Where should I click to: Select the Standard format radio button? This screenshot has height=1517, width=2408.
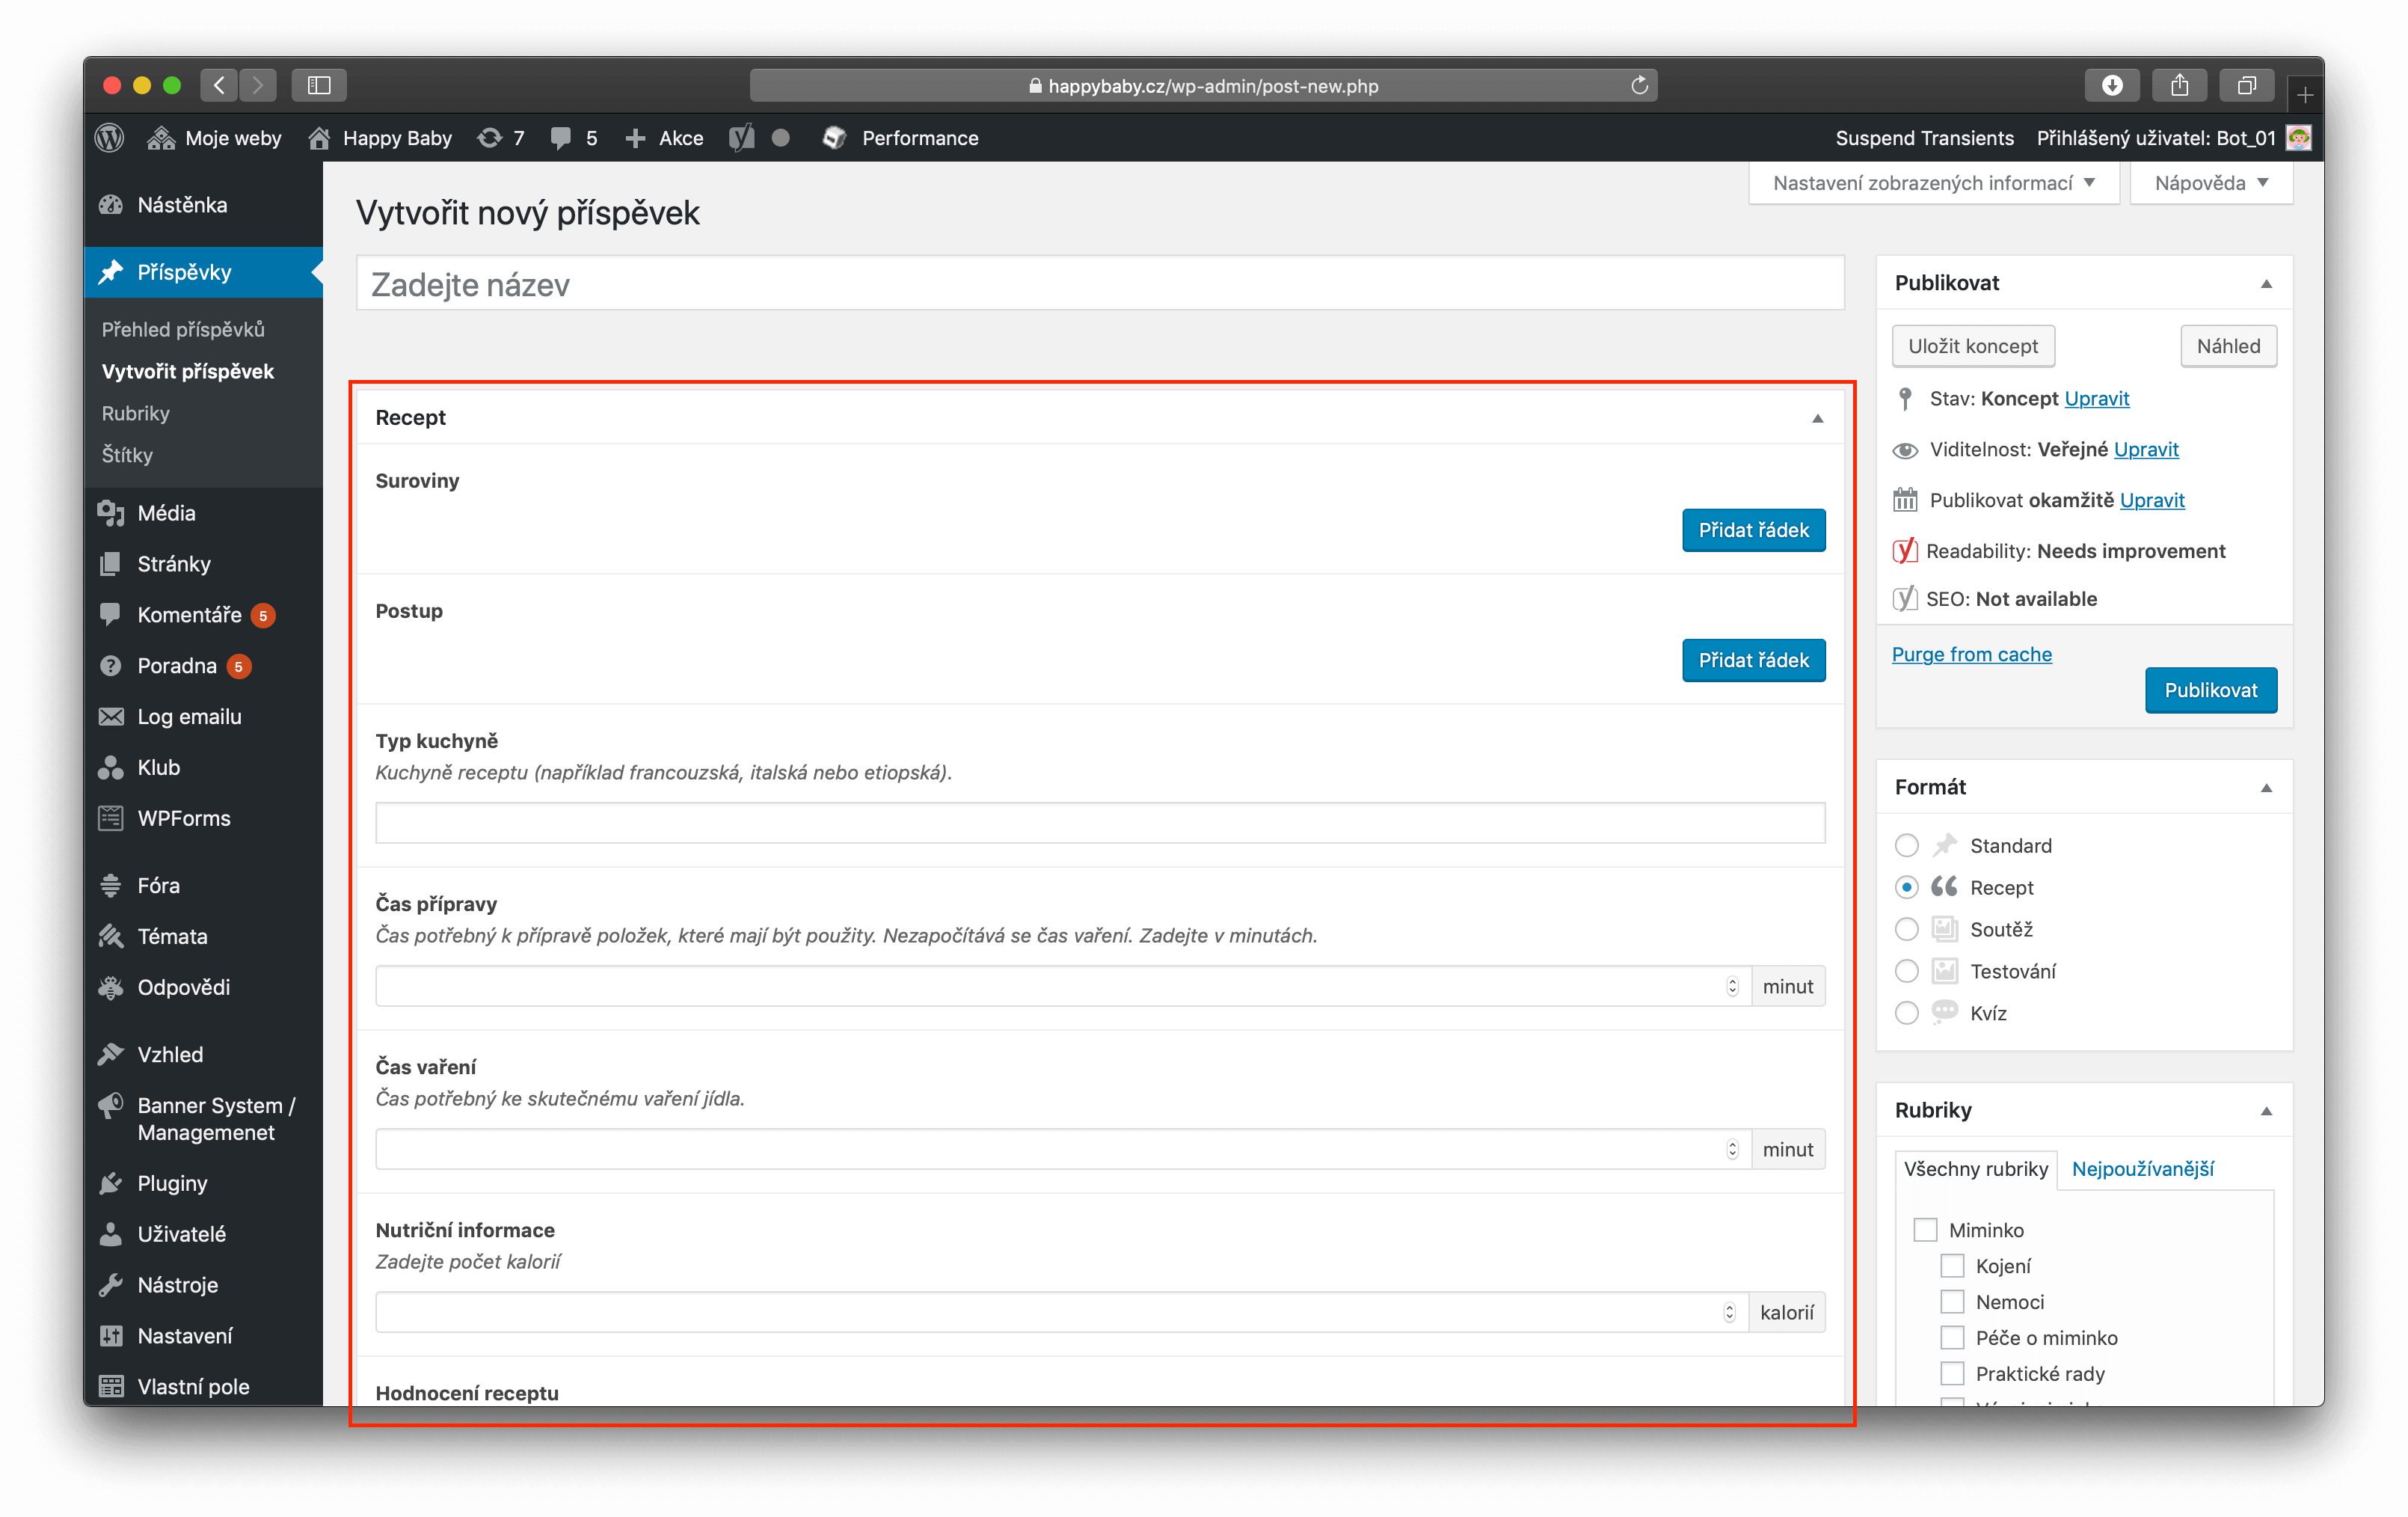(1906, 846)
